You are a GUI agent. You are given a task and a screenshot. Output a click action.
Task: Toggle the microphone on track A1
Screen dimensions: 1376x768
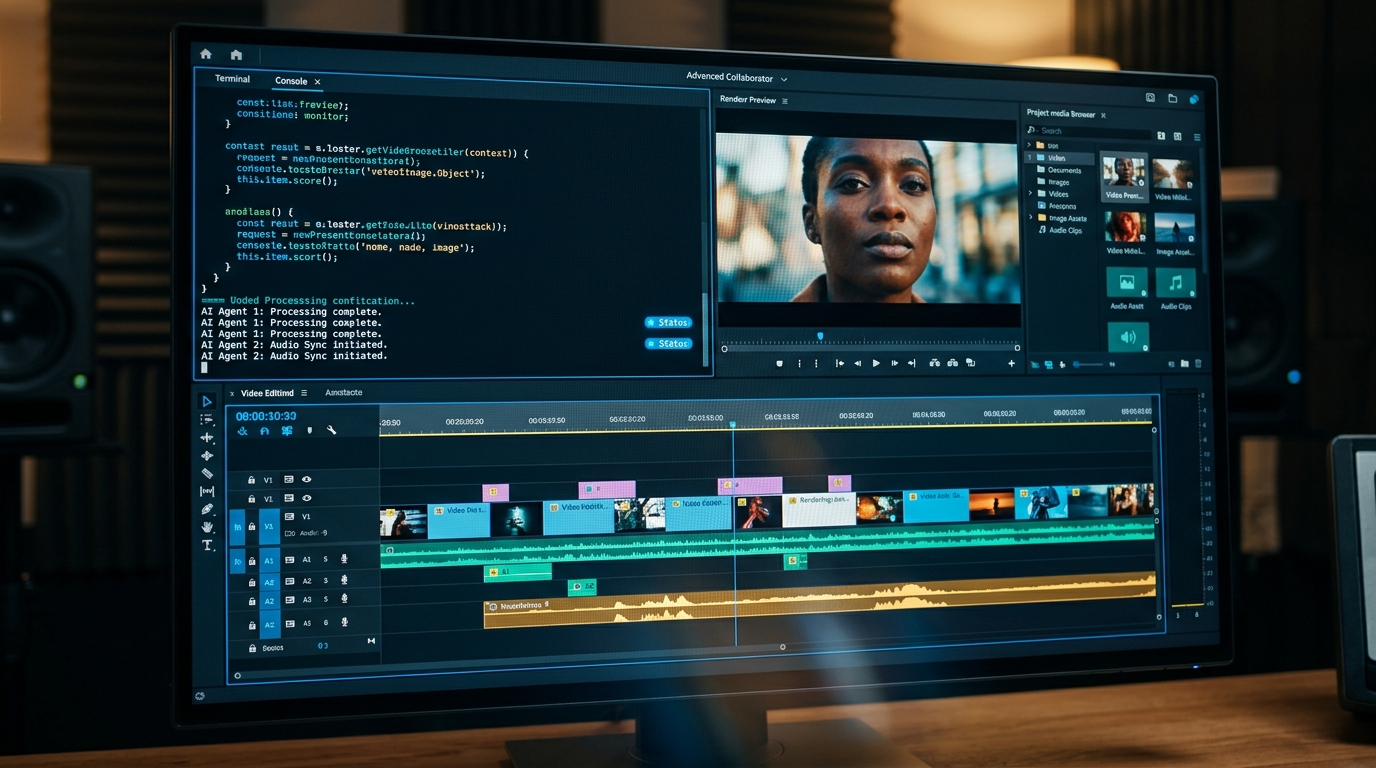(x=344, y=559)
